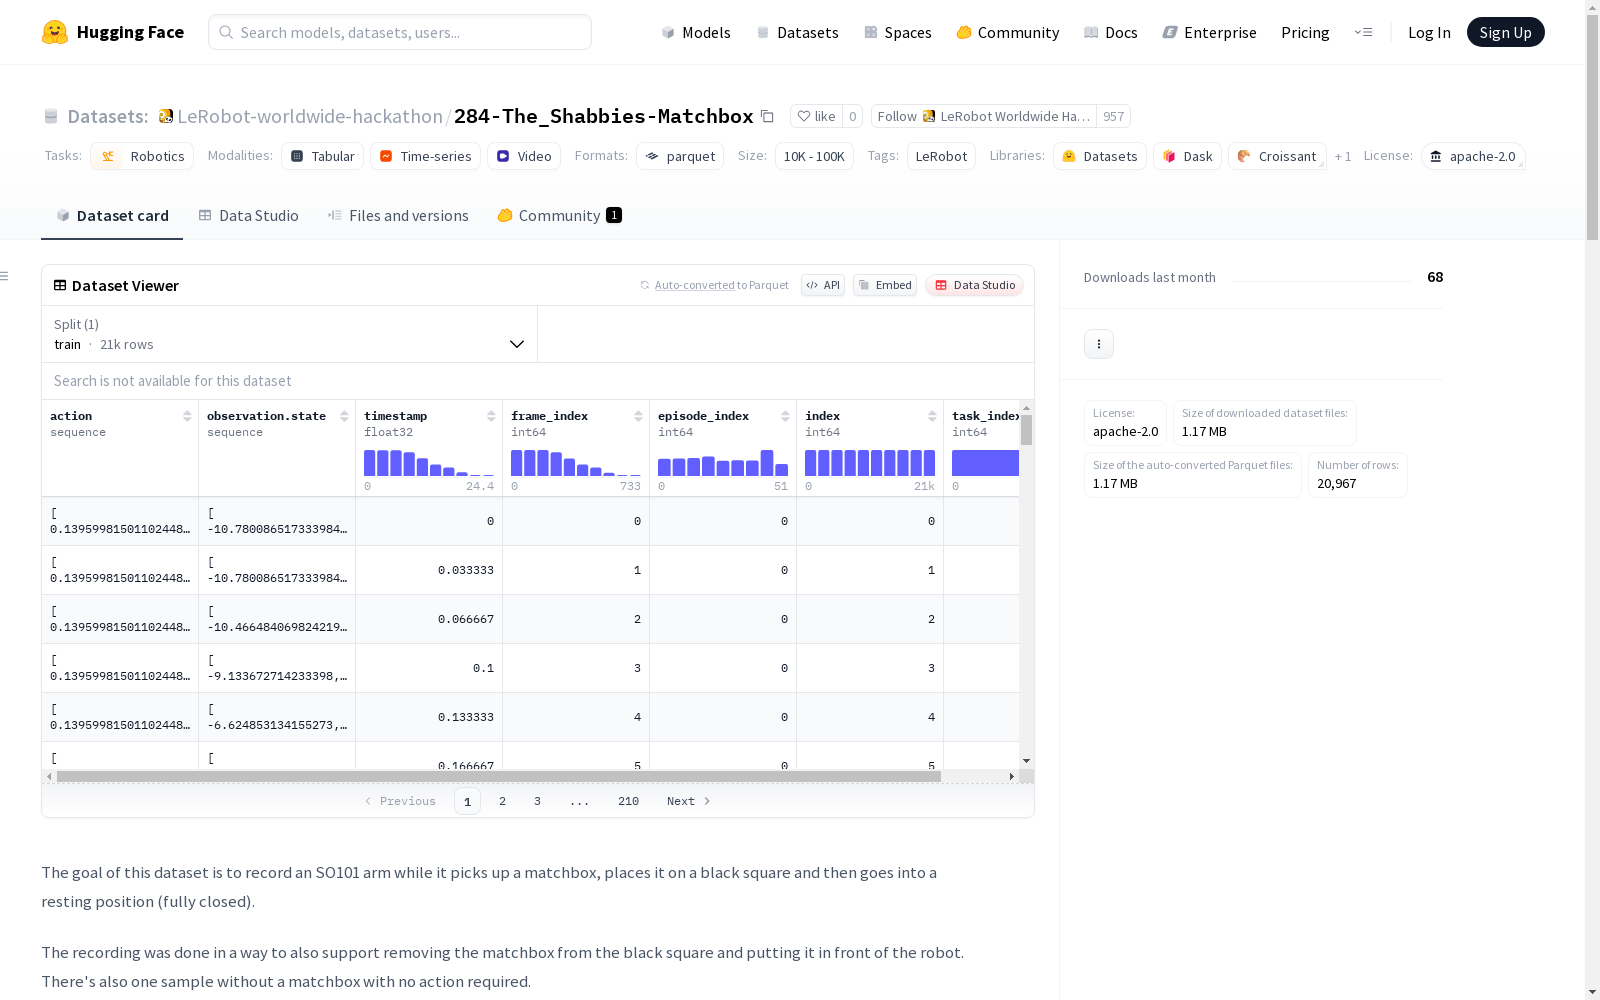Select the Dask library tag
1600x1000 pixels.
point(1187,156)
